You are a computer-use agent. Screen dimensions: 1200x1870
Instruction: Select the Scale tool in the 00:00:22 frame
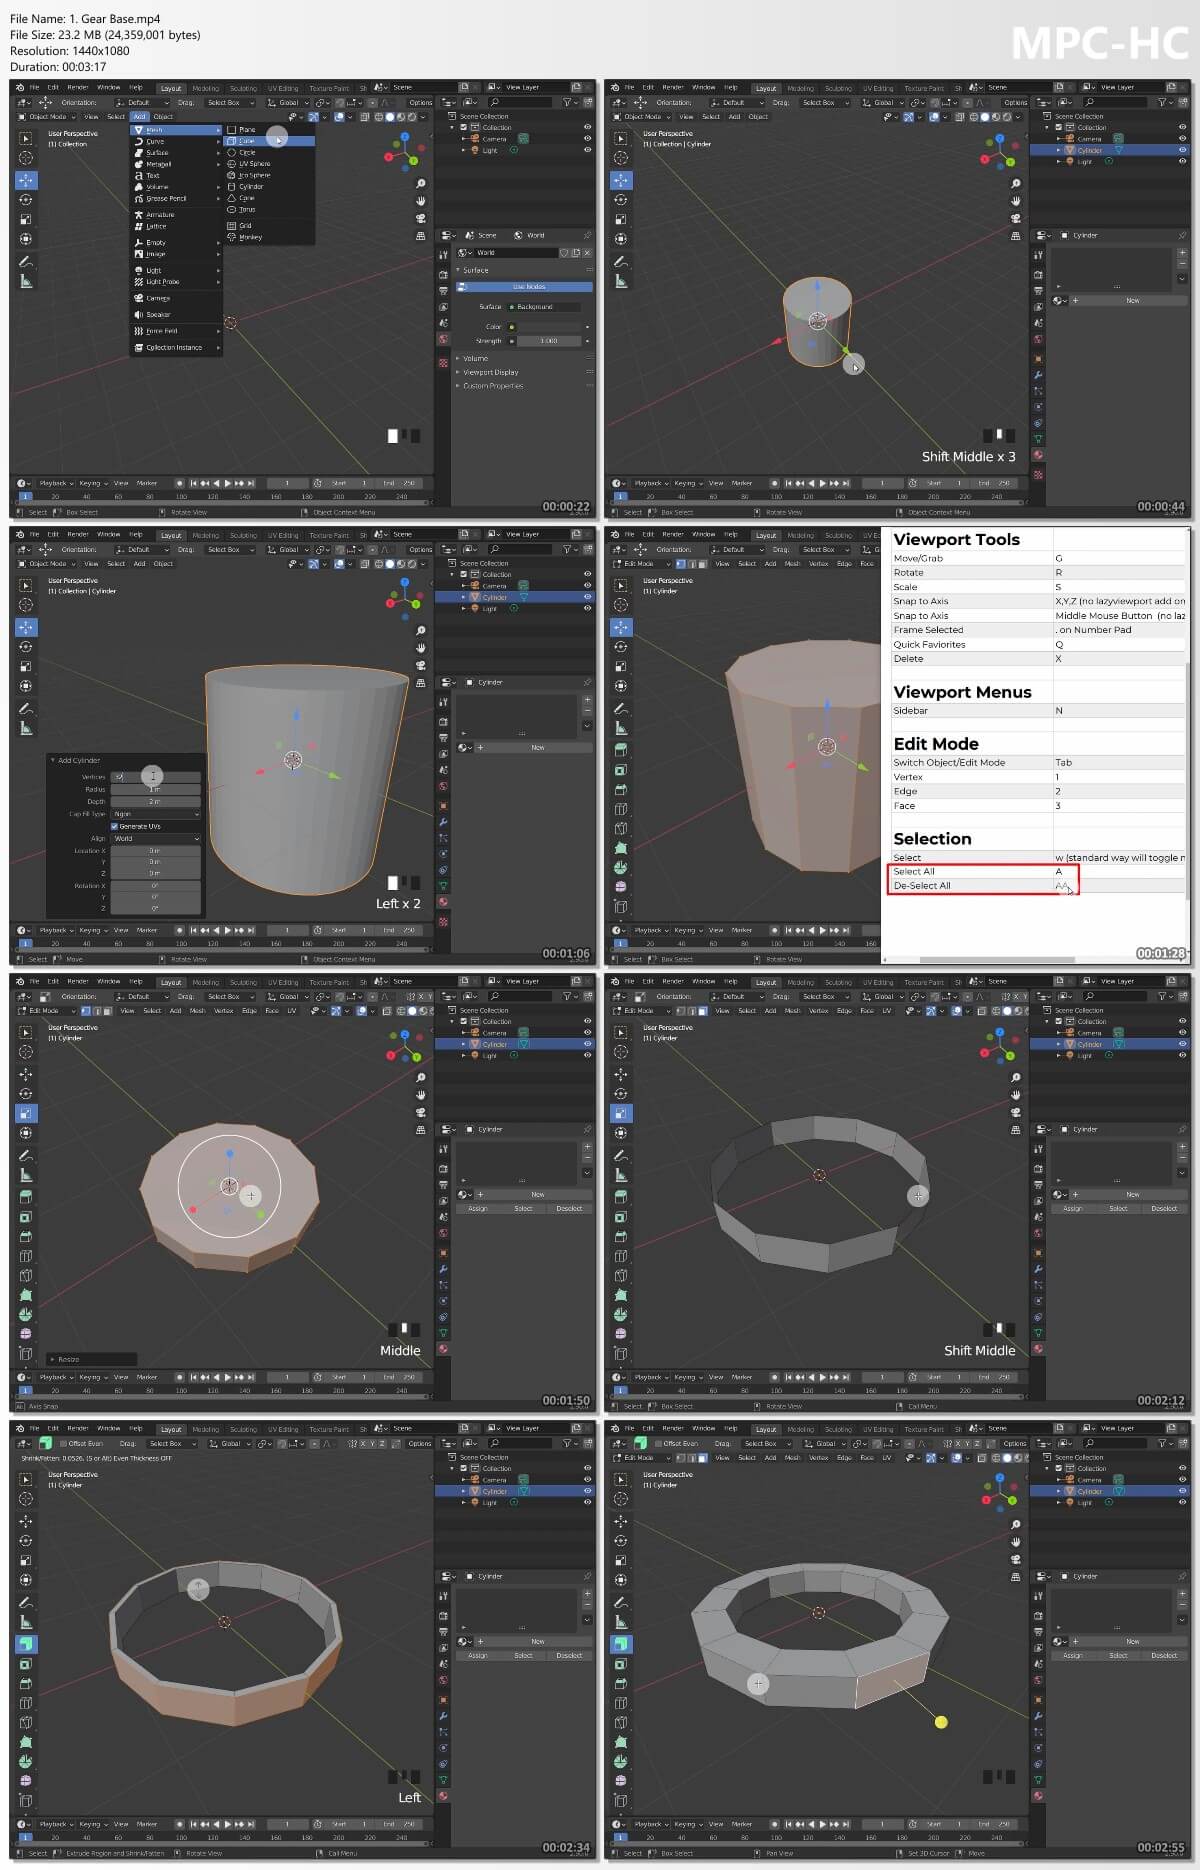[26, 219]
